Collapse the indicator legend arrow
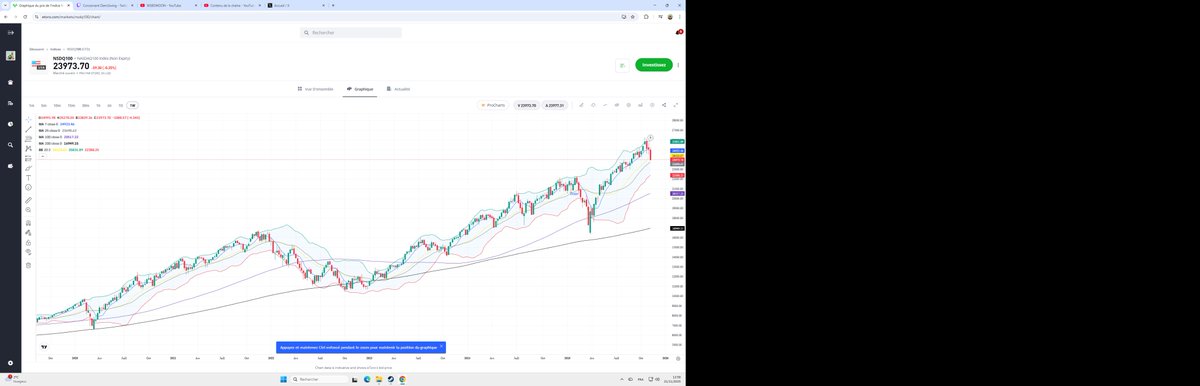 click(42, 156)
